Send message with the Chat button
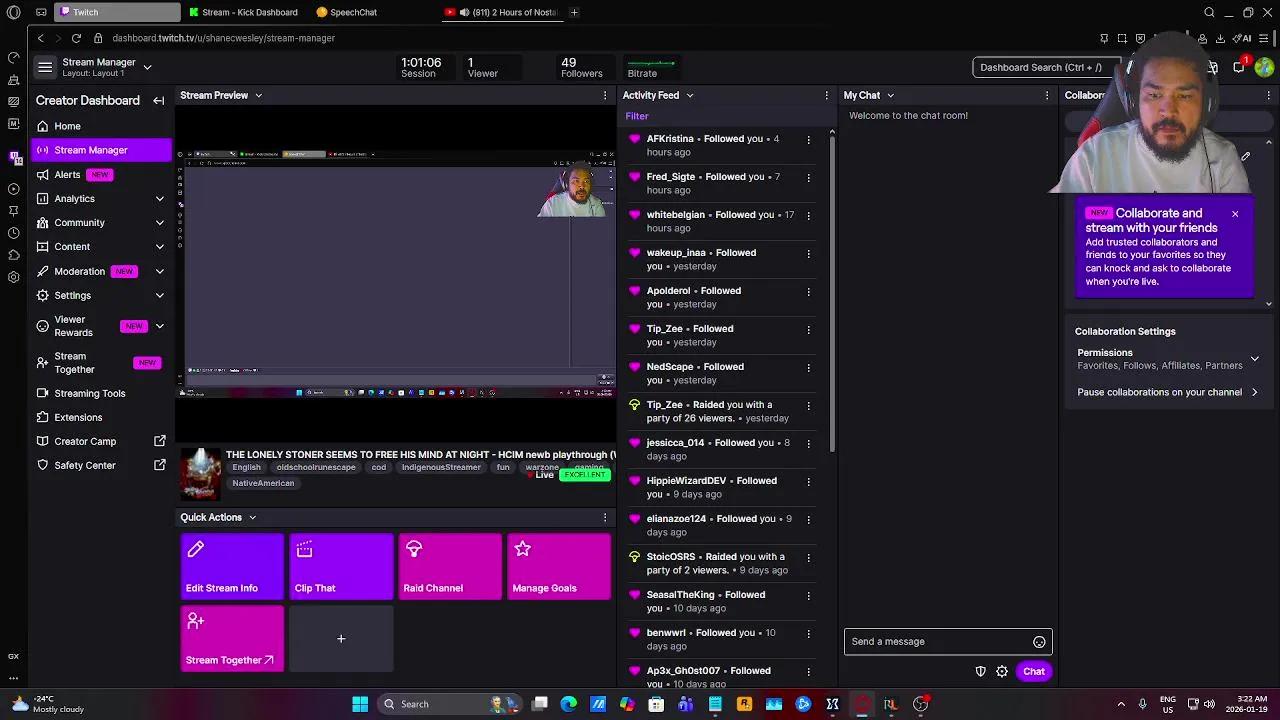Screen dimensions: 1280x720 pyautogui.click(x=1033, y=672)
